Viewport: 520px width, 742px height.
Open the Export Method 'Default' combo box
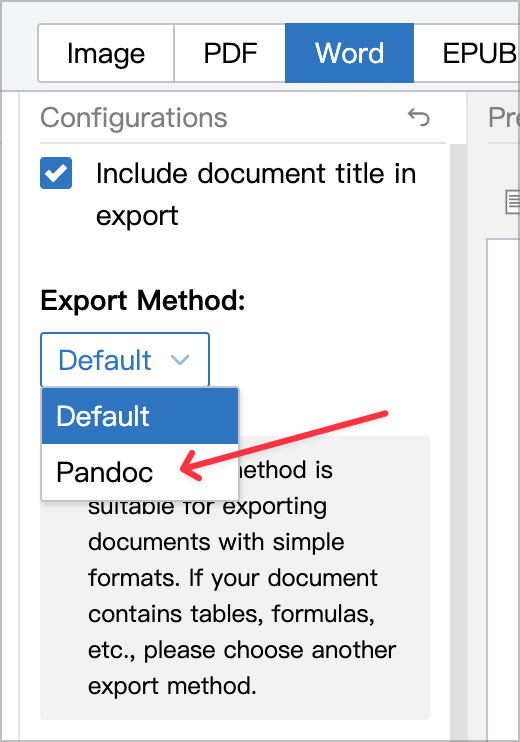tap(125, 360)
